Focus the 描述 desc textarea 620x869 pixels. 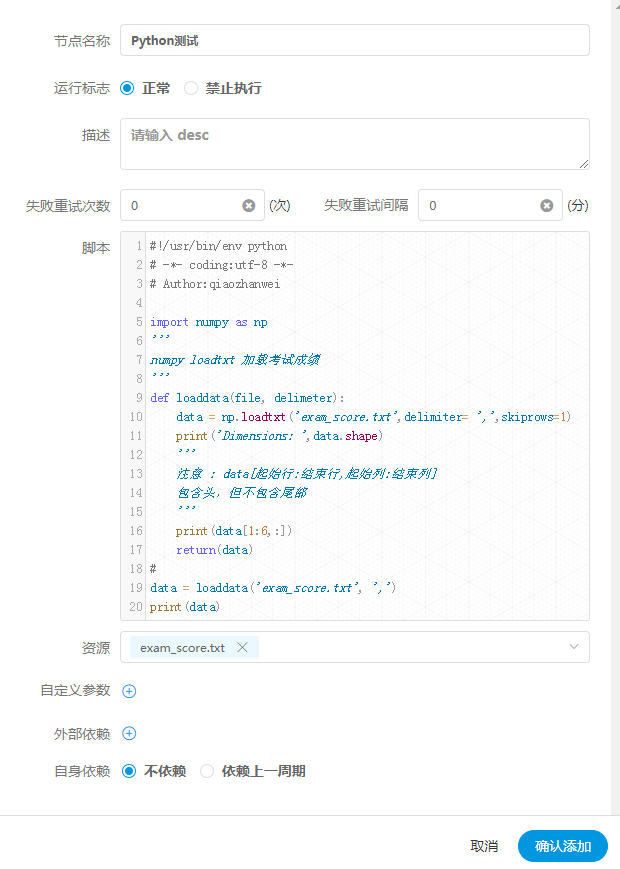pos(355,144)
